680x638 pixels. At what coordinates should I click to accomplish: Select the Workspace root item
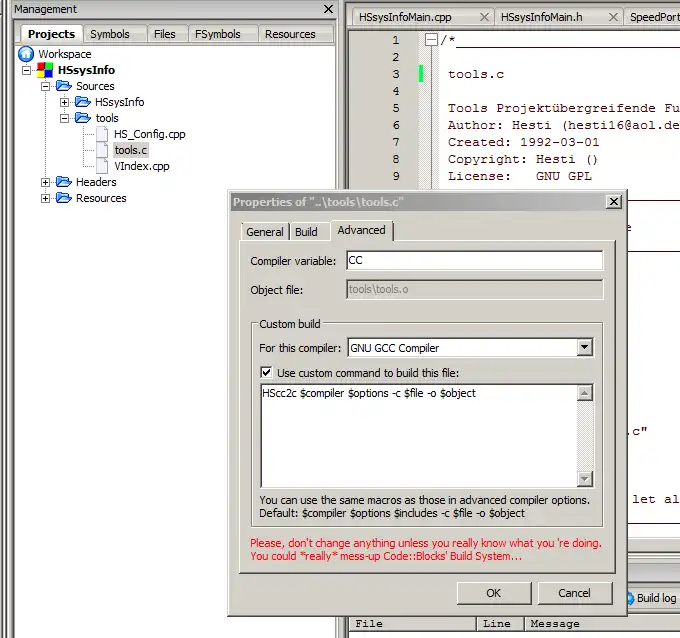point(65,54)
